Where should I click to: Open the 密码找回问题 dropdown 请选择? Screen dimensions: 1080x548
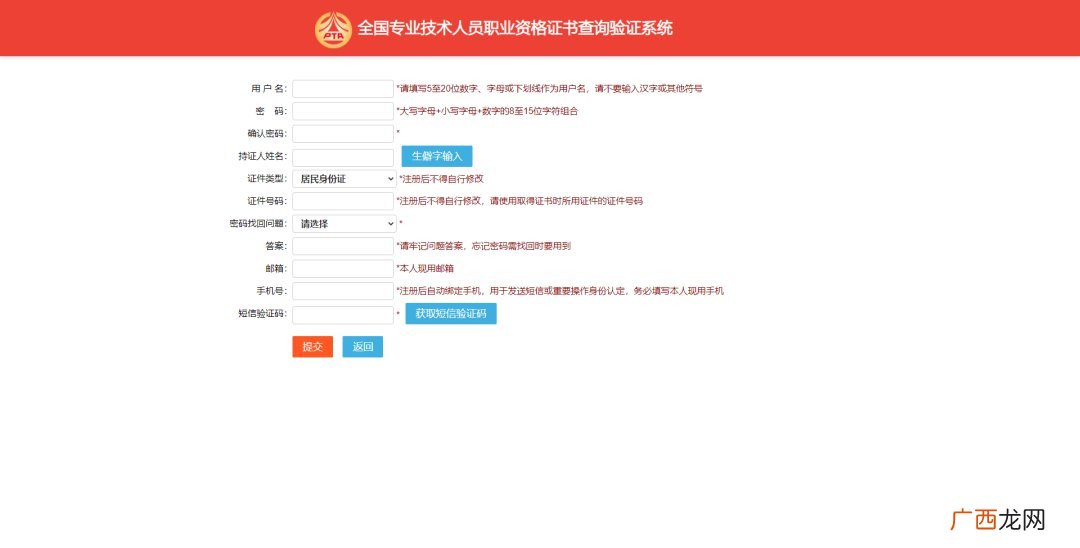[344, 224]
